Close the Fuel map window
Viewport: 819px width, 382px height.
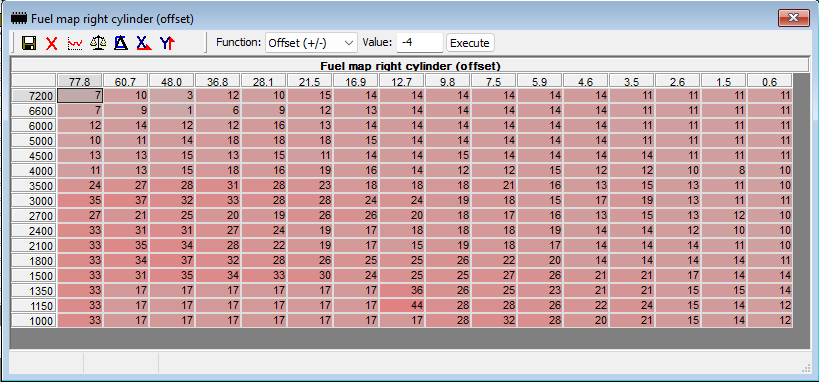coord(793,18)
